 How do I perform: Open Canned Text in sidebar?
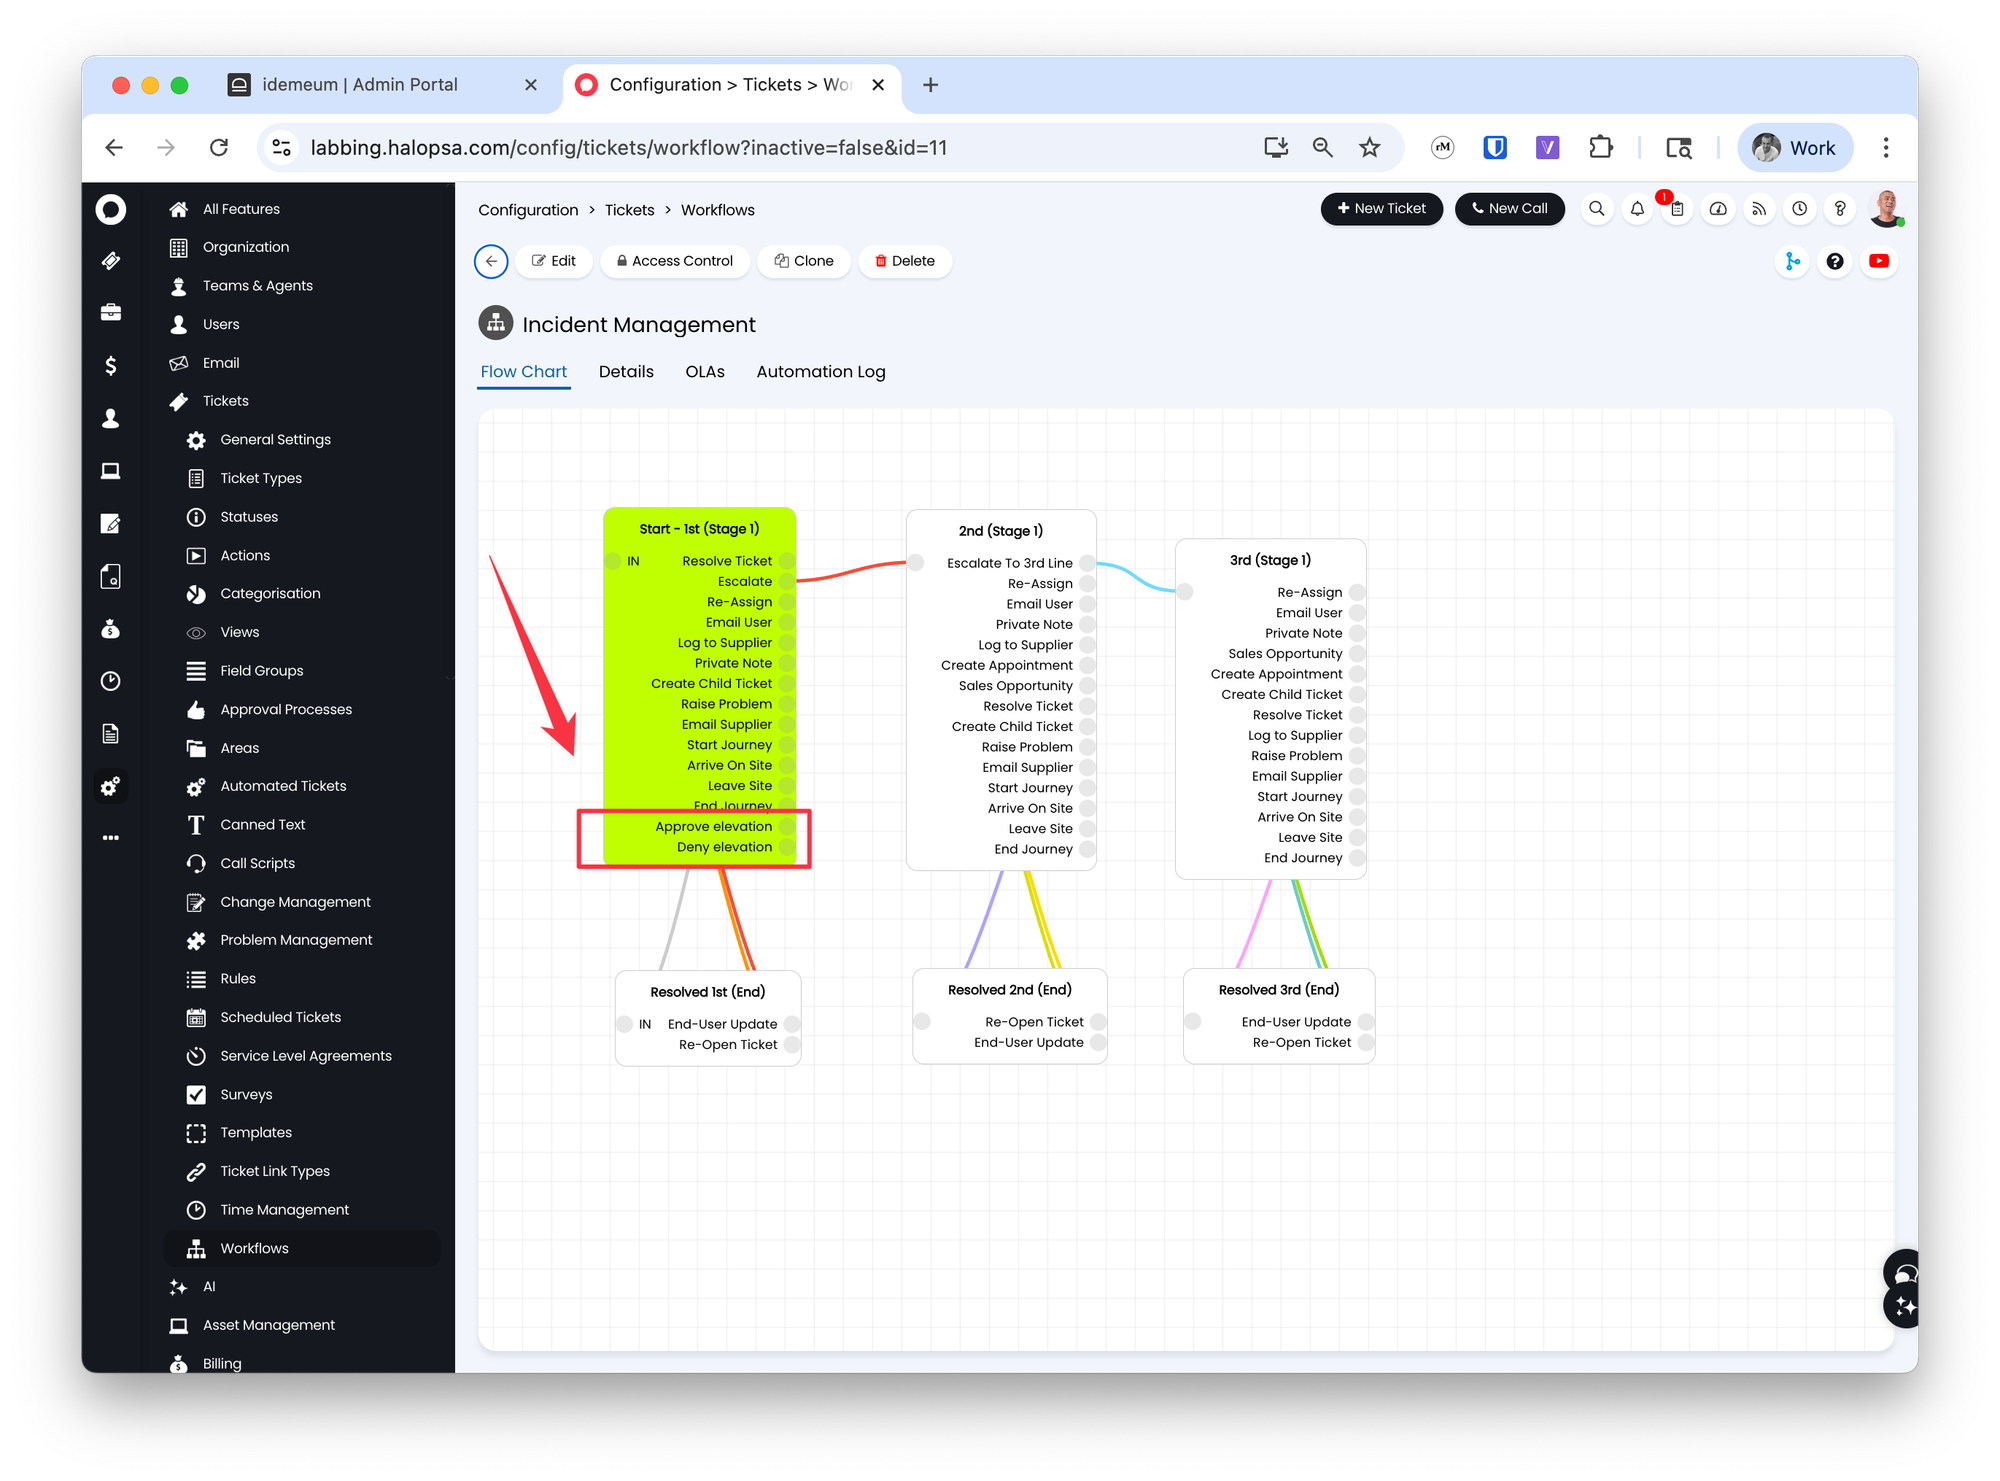point(263,825)
